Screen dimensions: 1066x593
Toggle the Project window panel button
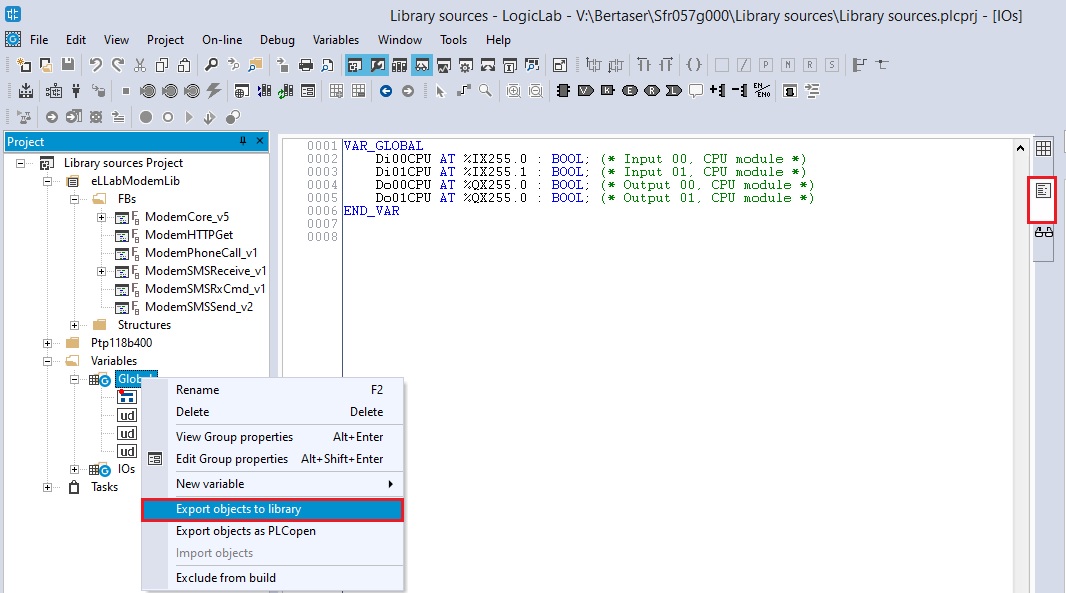[355, 65]
